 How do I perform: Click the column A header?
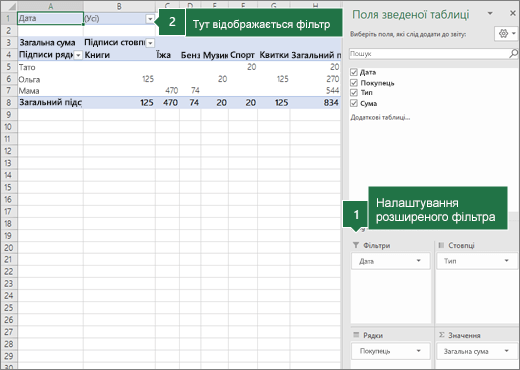point(50,6)
